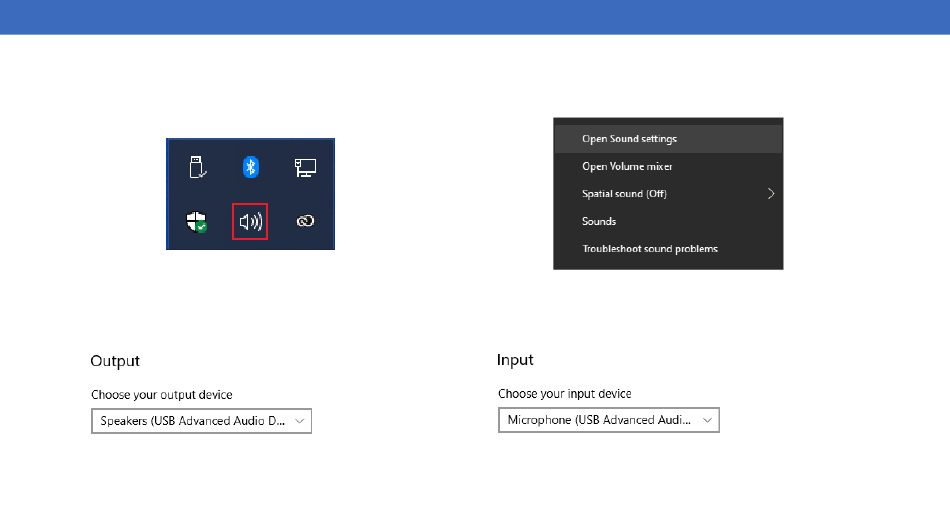This screenshot has width=950, height=518.
Task: Open the Speakers output device dropdown
Action: pos(201,421)
